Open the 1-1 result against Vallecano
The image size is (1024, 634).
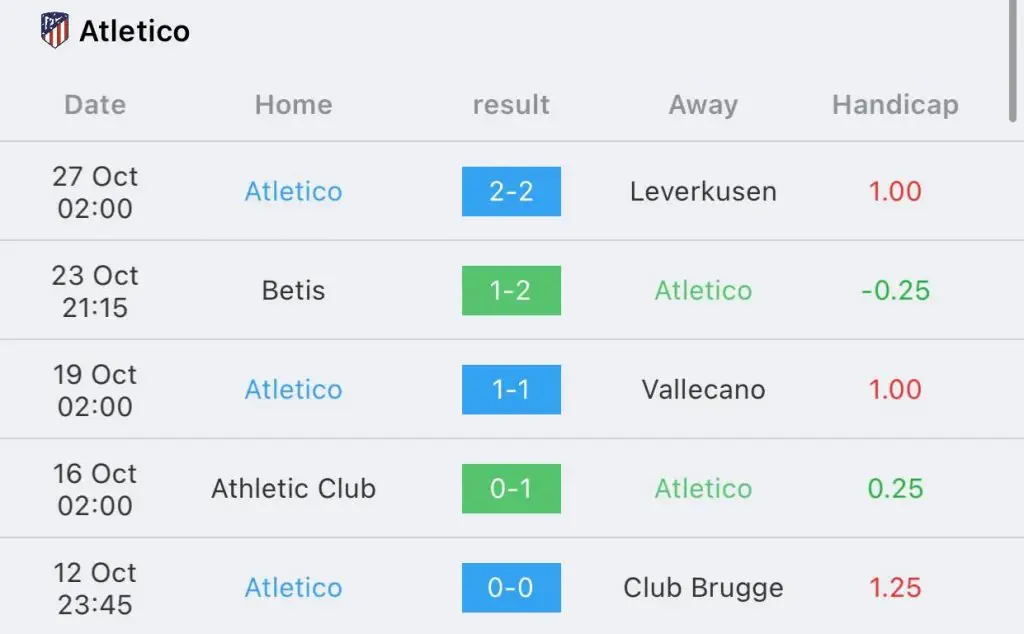pos(511,390)
